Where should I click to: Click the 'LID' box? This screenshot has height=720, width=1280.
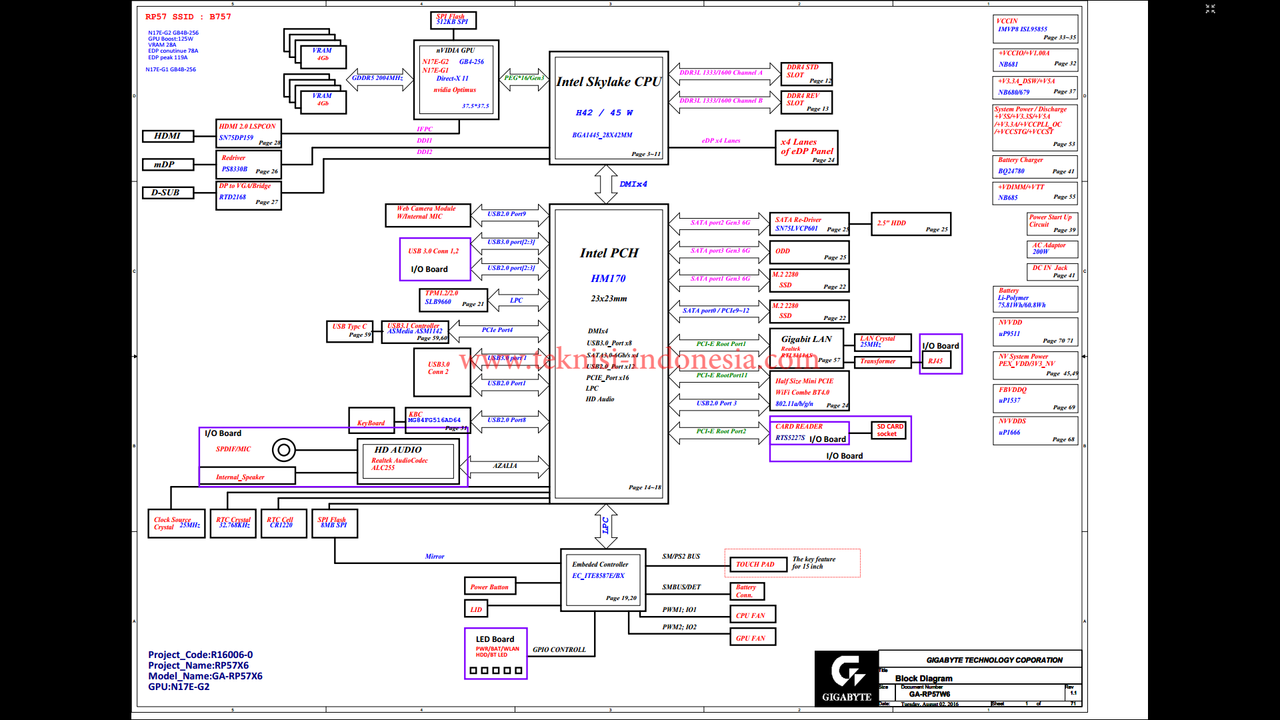pos(476,609)
